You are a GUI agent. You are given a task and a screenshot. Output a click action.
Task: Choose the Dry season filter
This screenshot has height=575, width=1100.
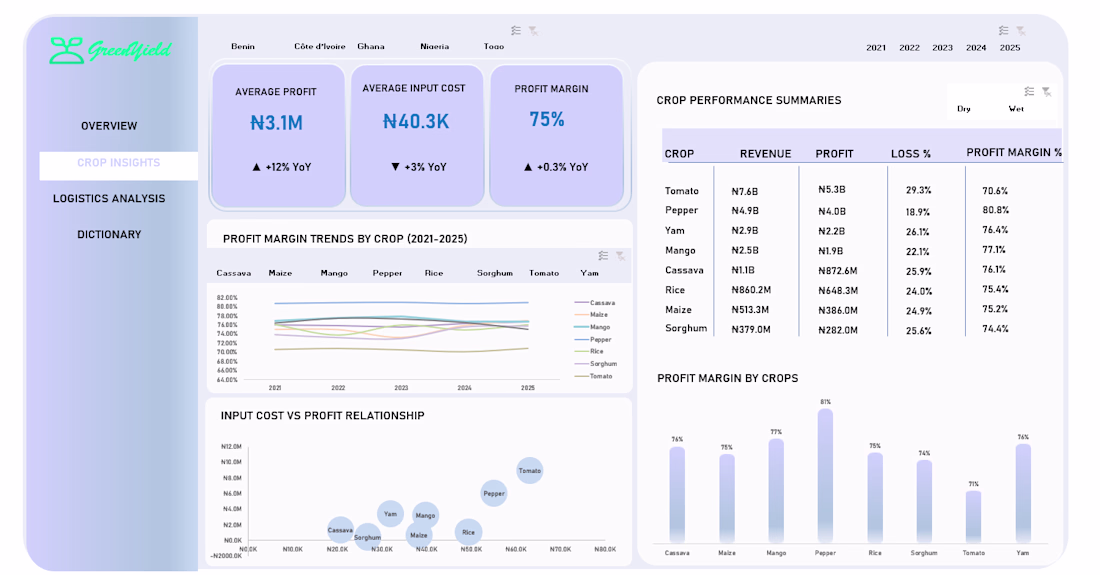point(964,109)
